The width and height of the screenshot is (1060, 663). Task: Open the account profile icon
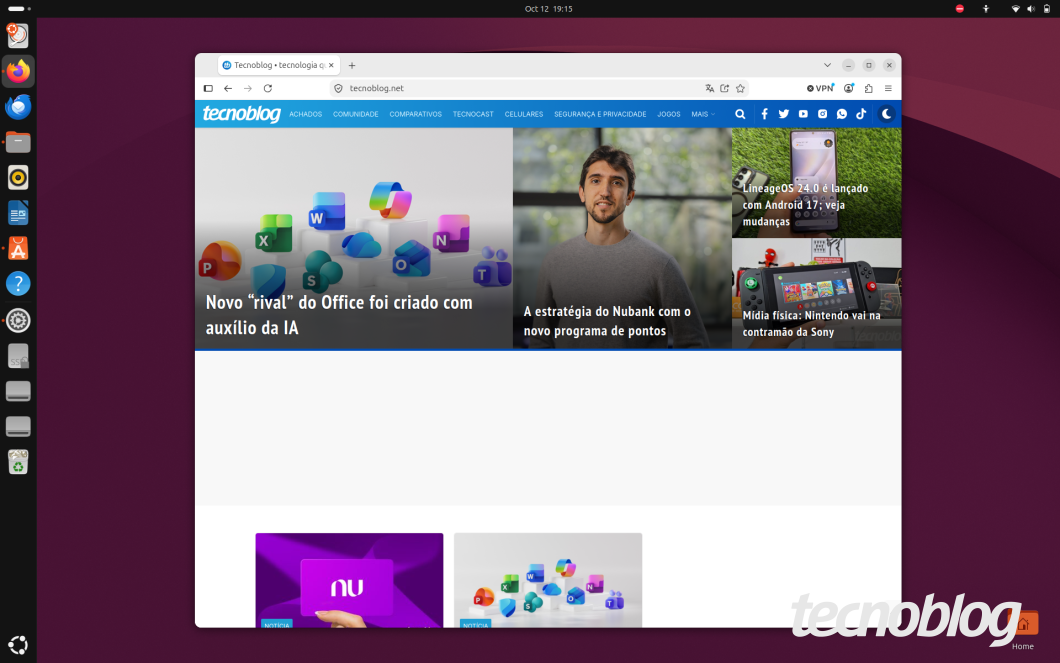[x=849, y=89]
